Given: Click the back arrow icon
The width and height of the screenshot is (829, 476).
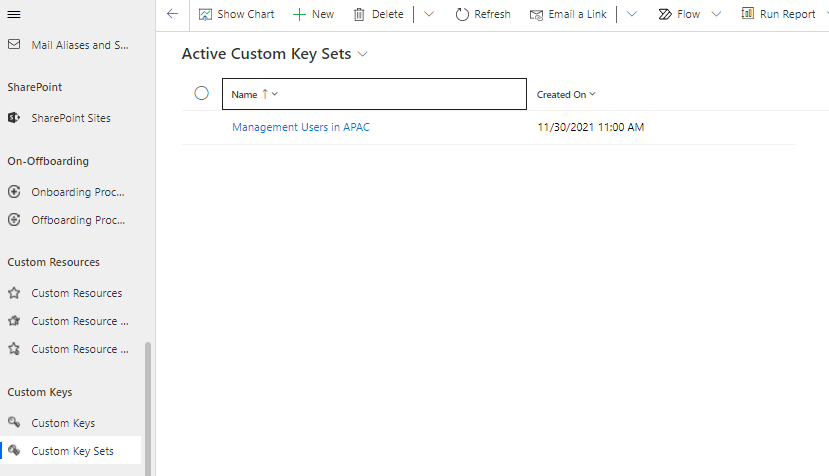Looking at the screenshot, I should tap(172, 14).
